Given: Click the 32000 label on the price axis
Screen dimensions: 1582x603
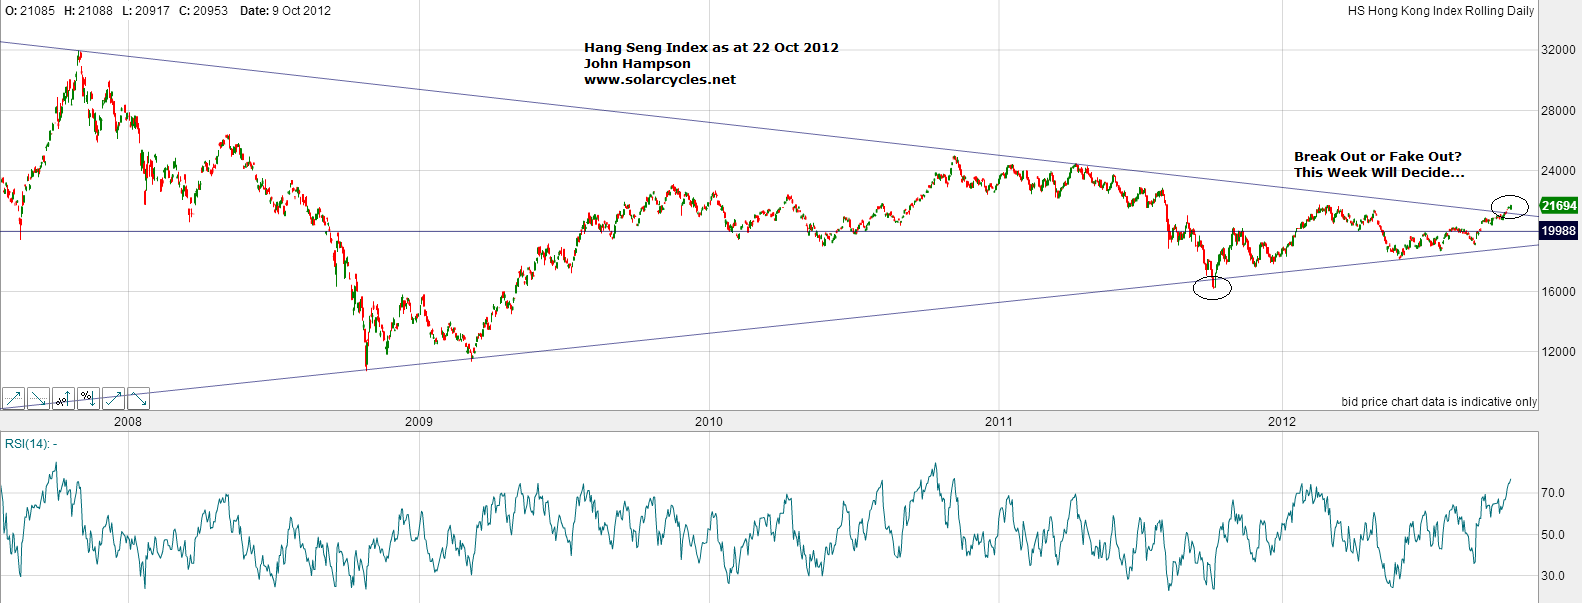Looking at the screenshot, I should tap(1558, 50).
